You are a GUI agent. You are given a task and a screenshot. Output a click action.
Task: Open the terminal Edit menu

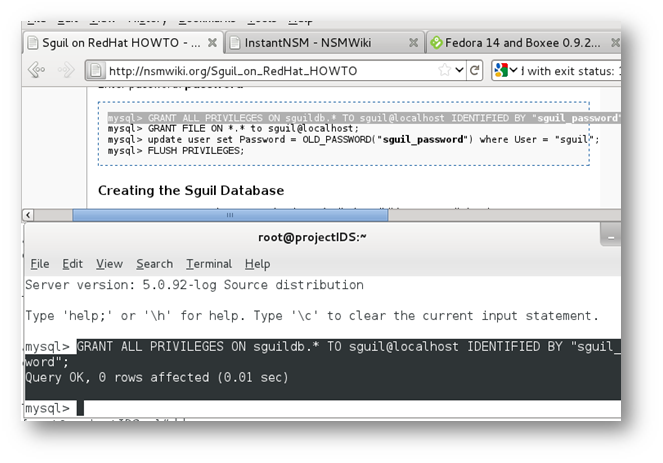(72, 264)
